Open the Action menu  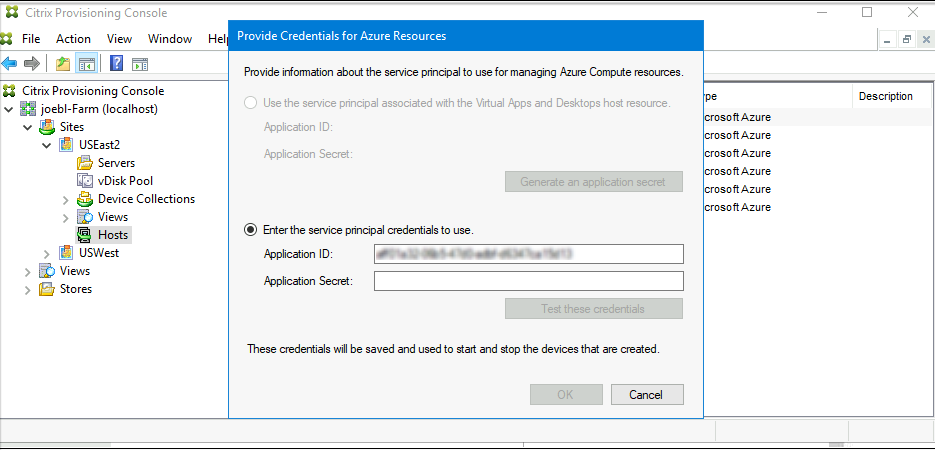tap(73, 39)
